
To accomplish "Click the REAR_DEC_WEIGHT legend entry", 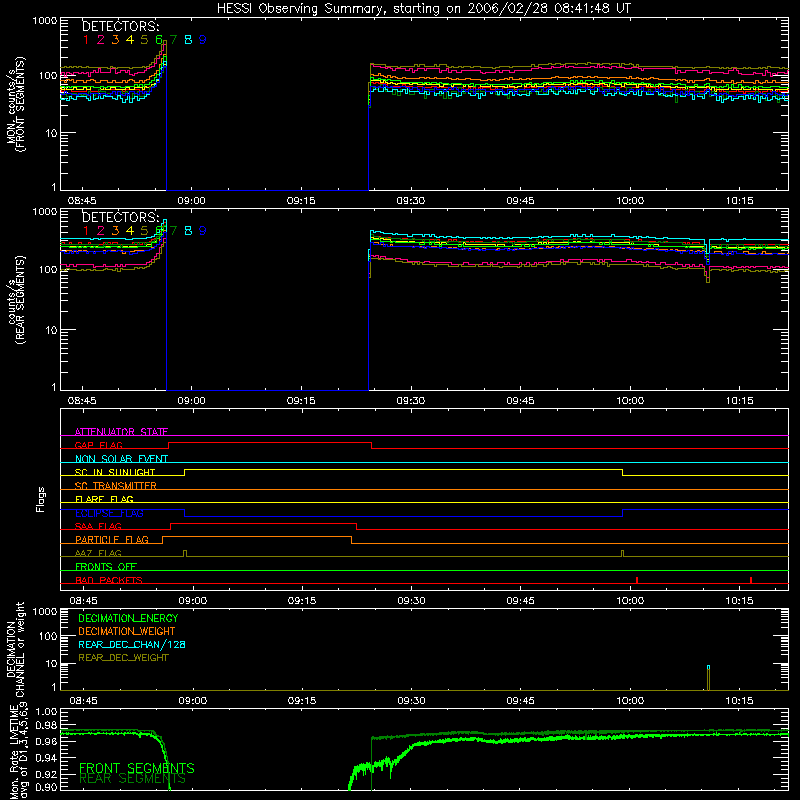I will pyautogui.click(x=123, y=658).
